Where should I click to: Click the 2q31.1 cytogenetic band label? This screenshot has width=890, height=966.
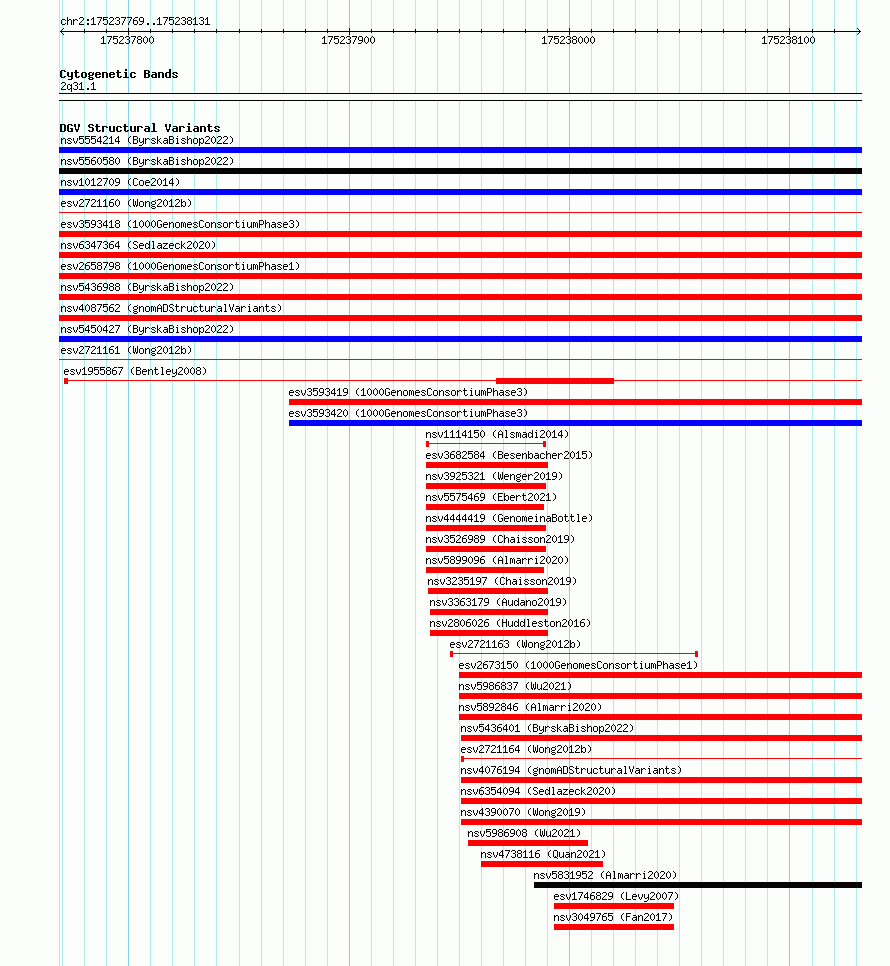coord(78,87)
